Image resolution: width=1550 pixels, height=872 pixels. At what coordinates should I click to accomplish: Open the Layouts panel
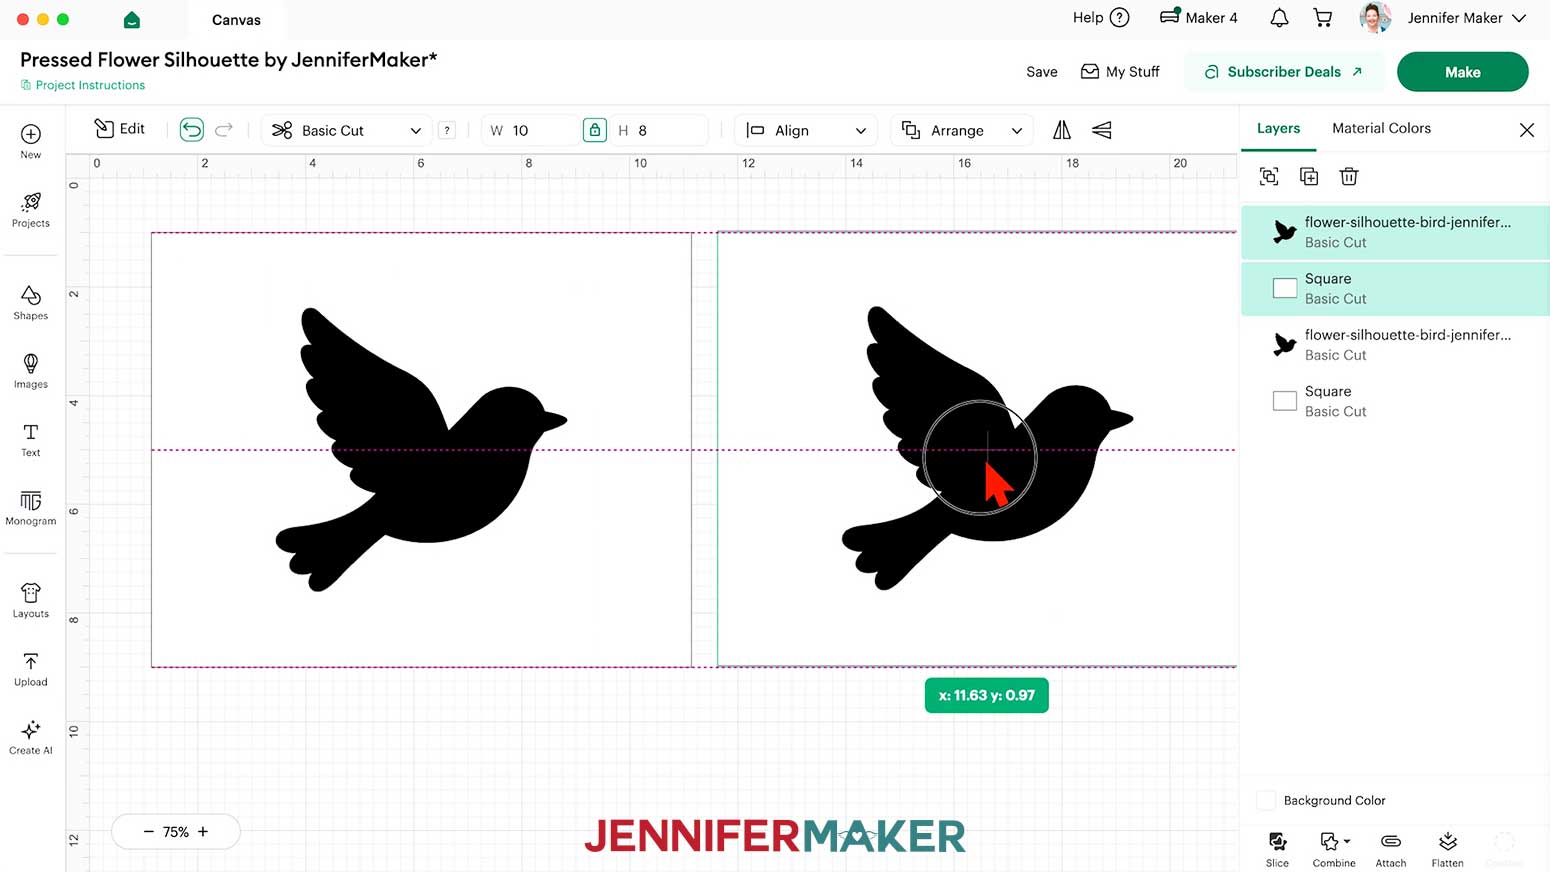(31, 600)
